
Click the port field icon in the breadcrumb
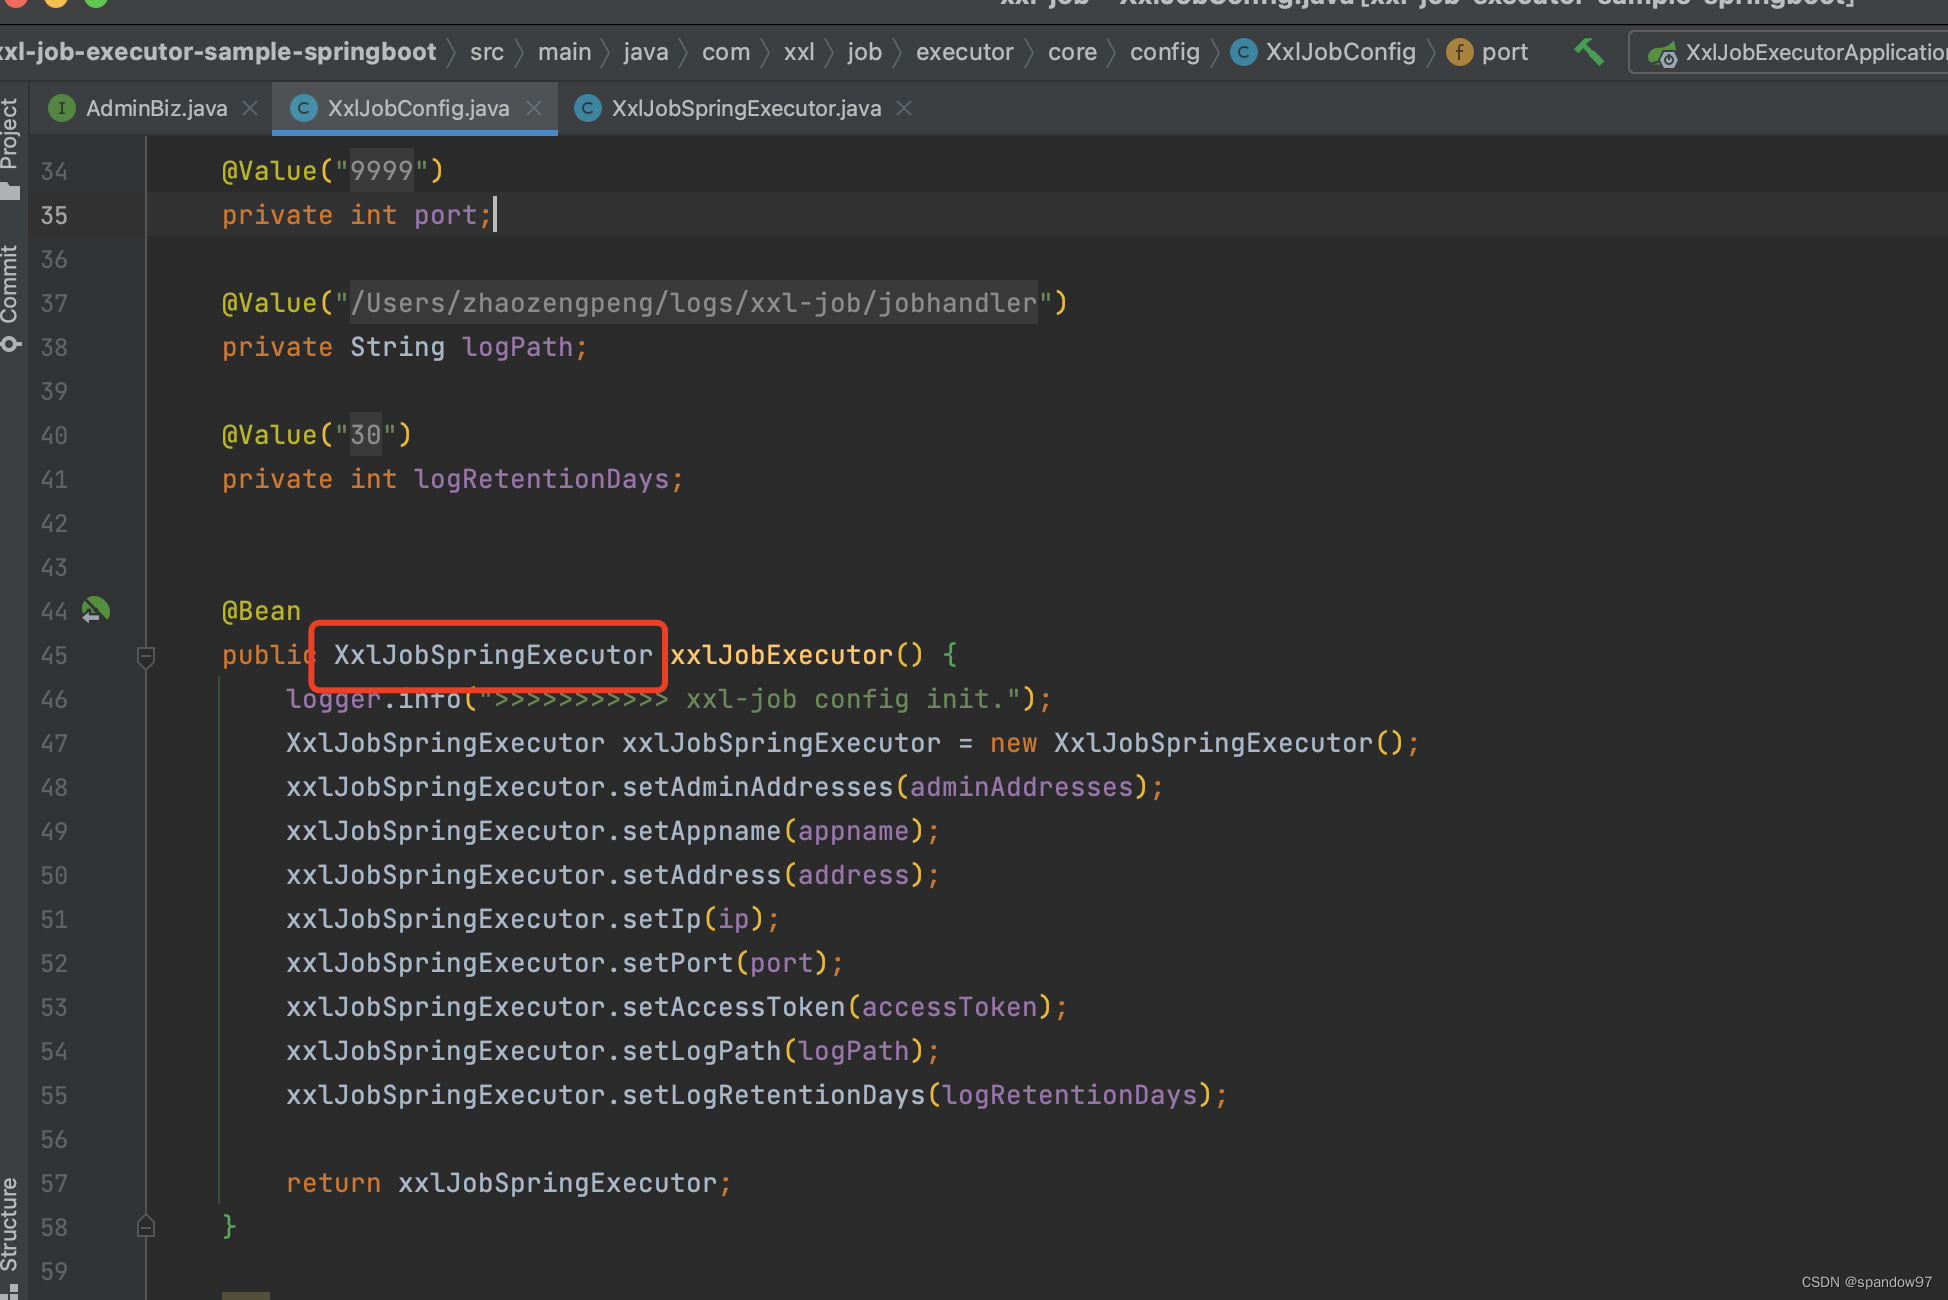coord(1460,52)
